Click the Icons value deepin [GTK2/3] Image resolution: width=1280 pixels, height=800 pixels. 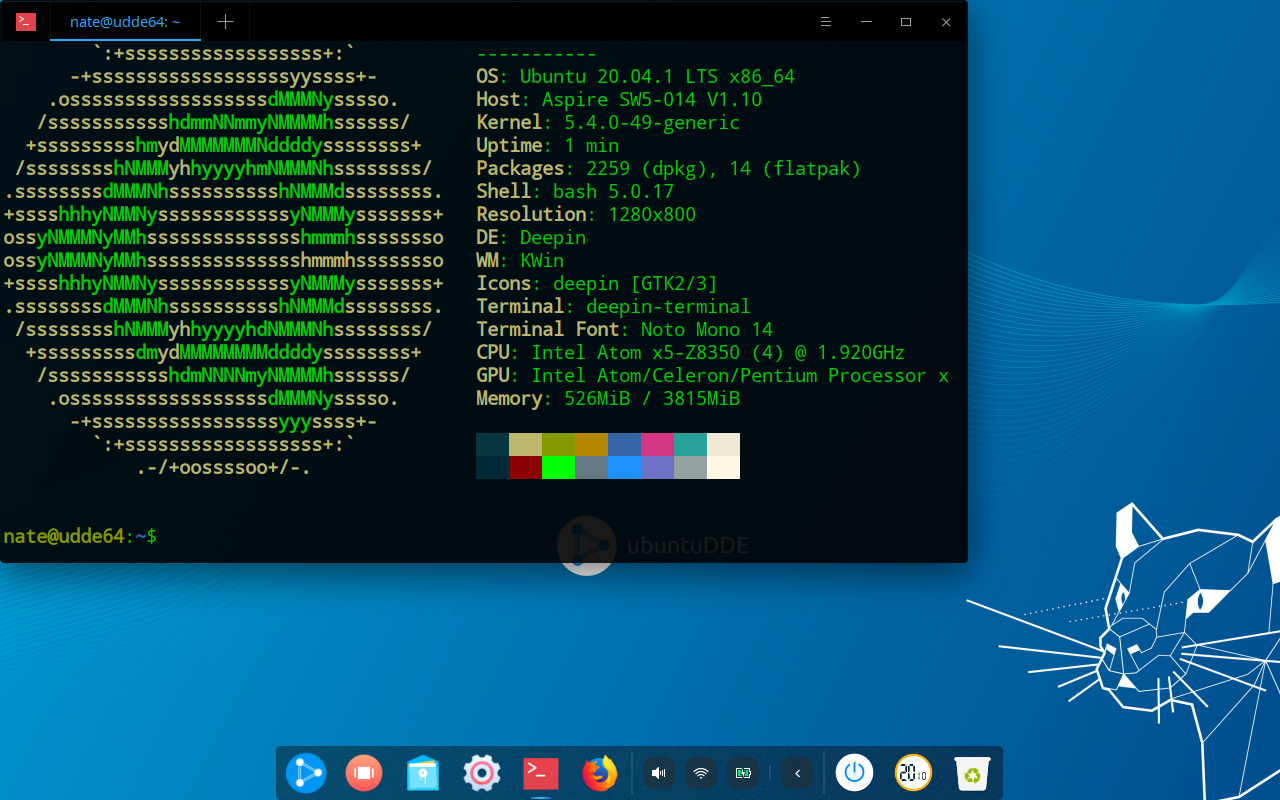pos(635,283)
